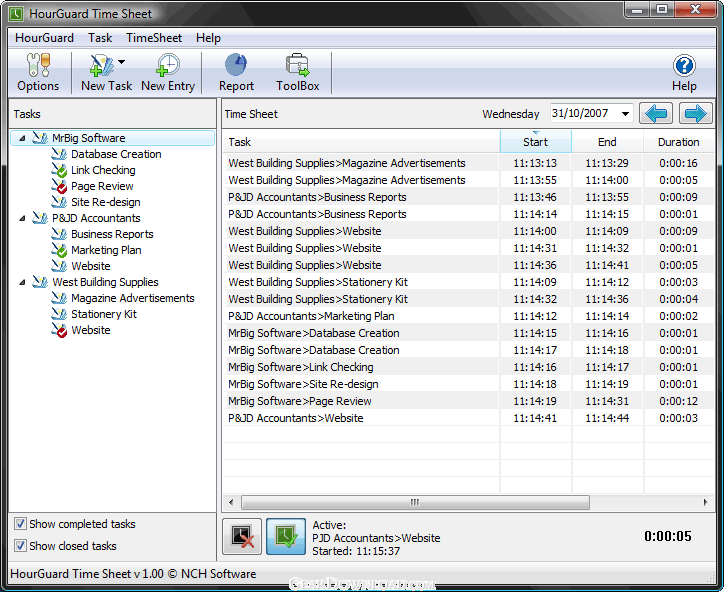This screenshot has width=724, height=592.
Task: Sort by the Duration column header
Action: pos(678,142)
